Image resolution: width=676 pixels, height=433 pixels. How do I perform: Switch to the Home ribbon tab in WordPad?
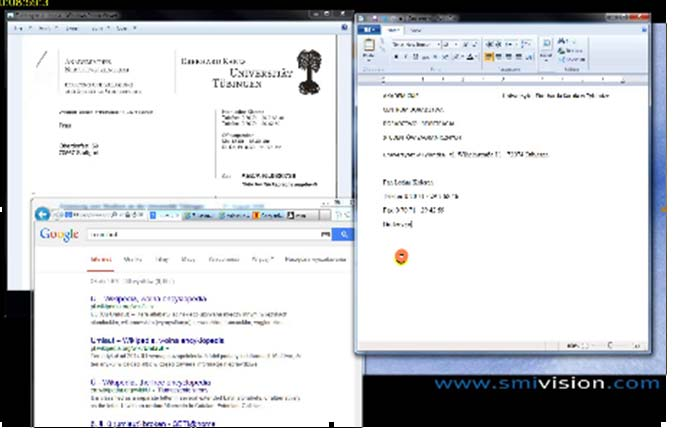pos(393,30)
